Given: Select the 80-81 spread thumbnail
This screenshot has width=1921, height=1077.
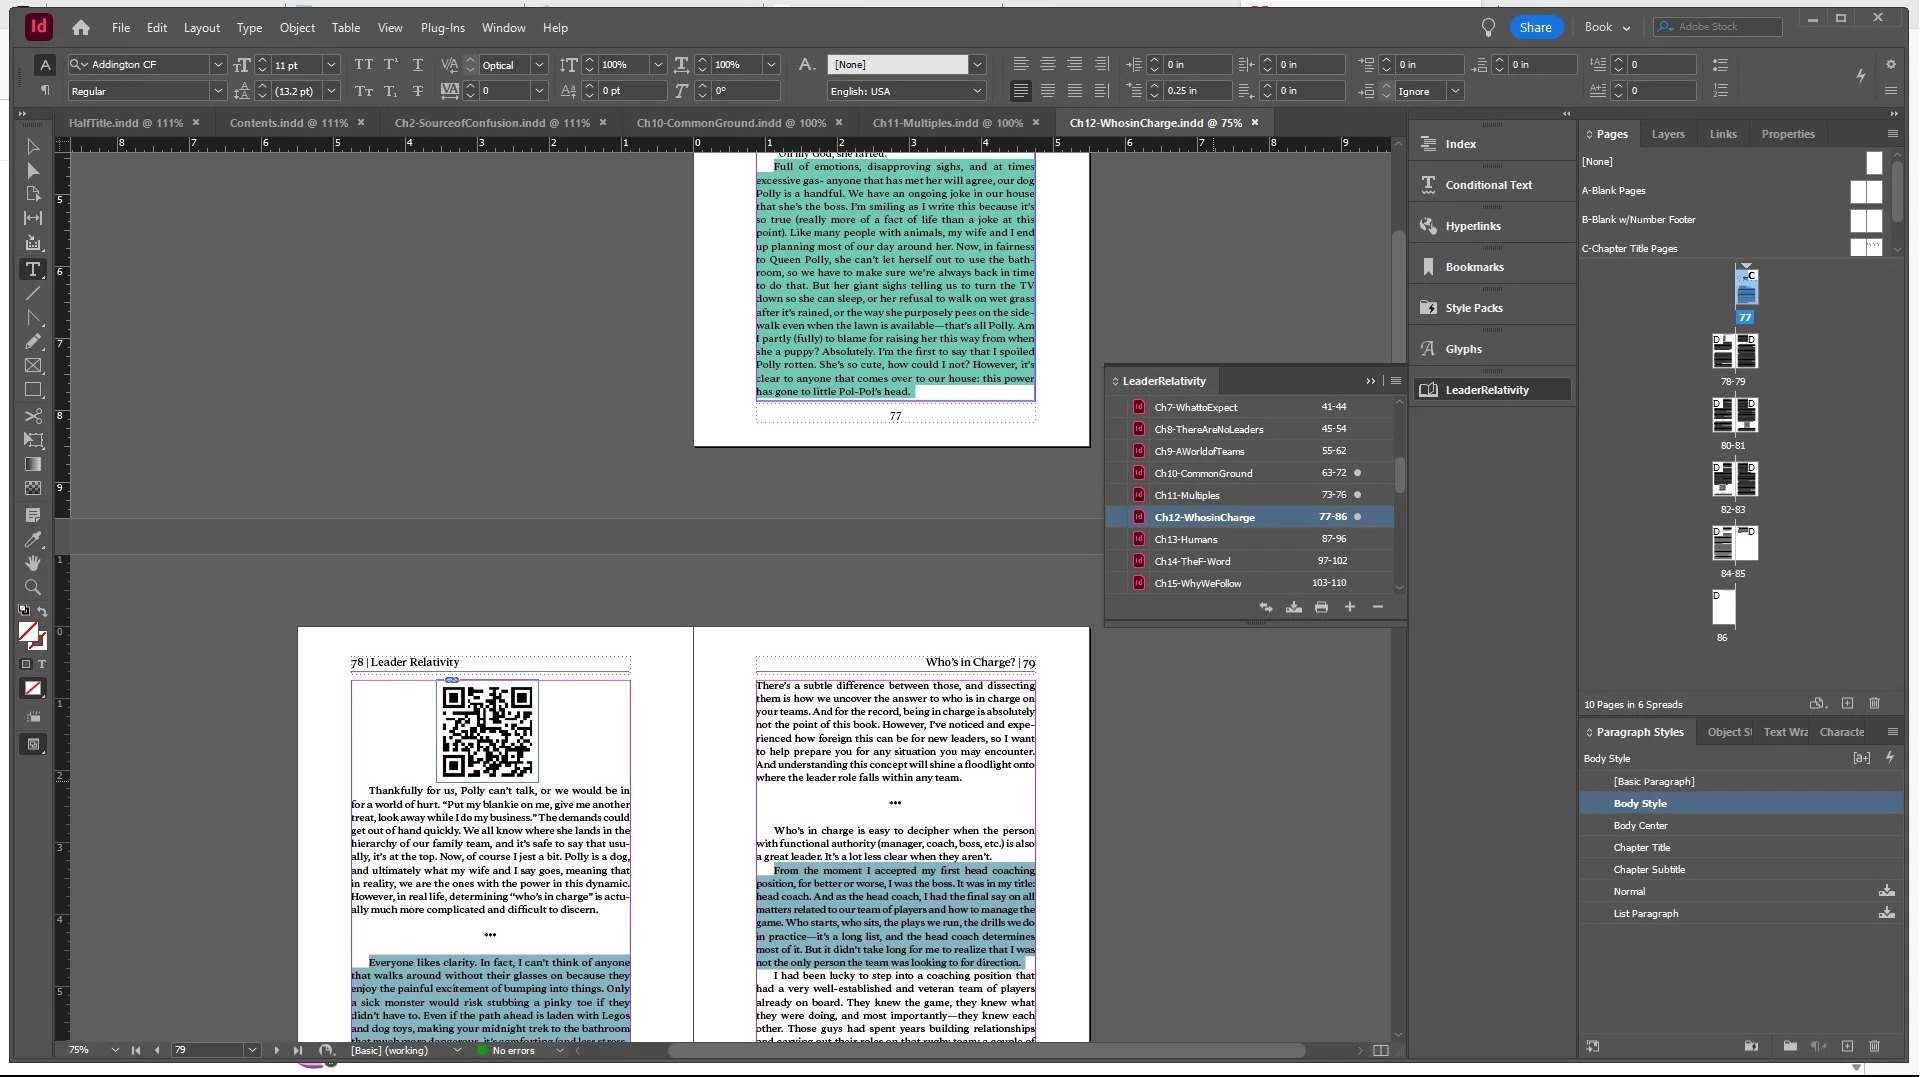Looking at the screenshot, I should [x=1733, y=415].
